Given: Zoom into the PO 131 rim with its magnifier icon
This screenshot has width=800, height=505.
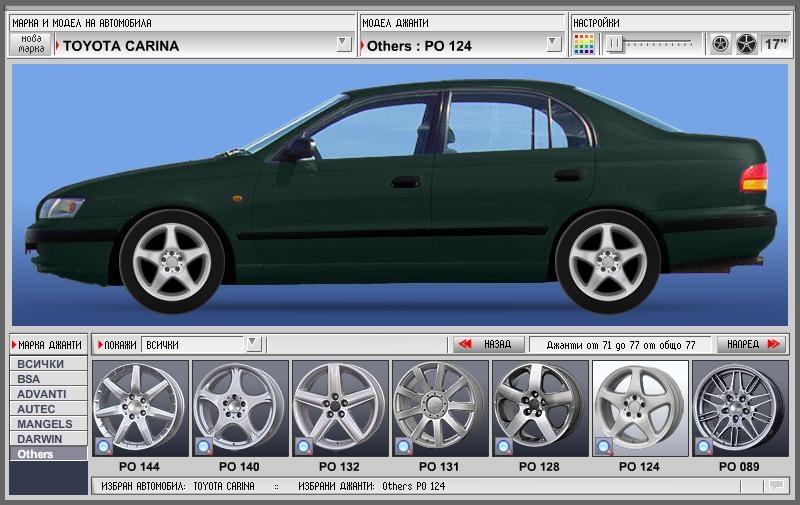Looking at the screenshot, I should 404,447.
